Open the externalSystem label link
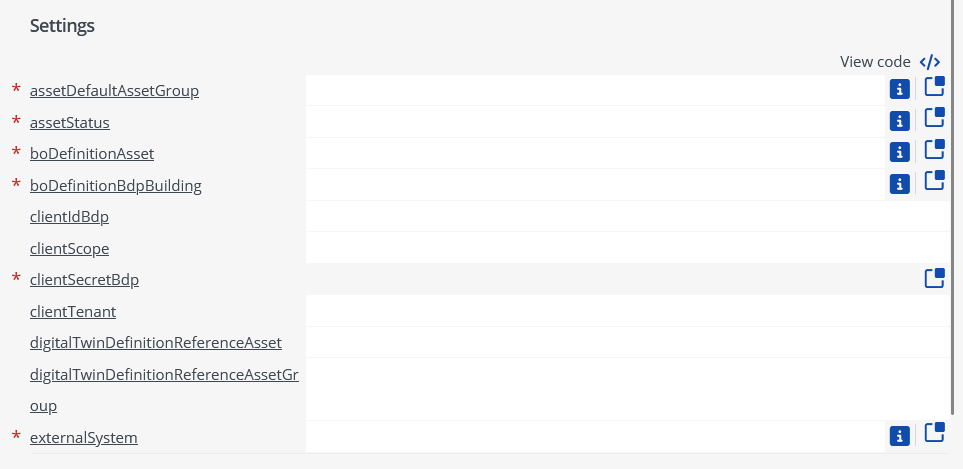The width and height of the screenshot is (963, 469). [84, 438]
